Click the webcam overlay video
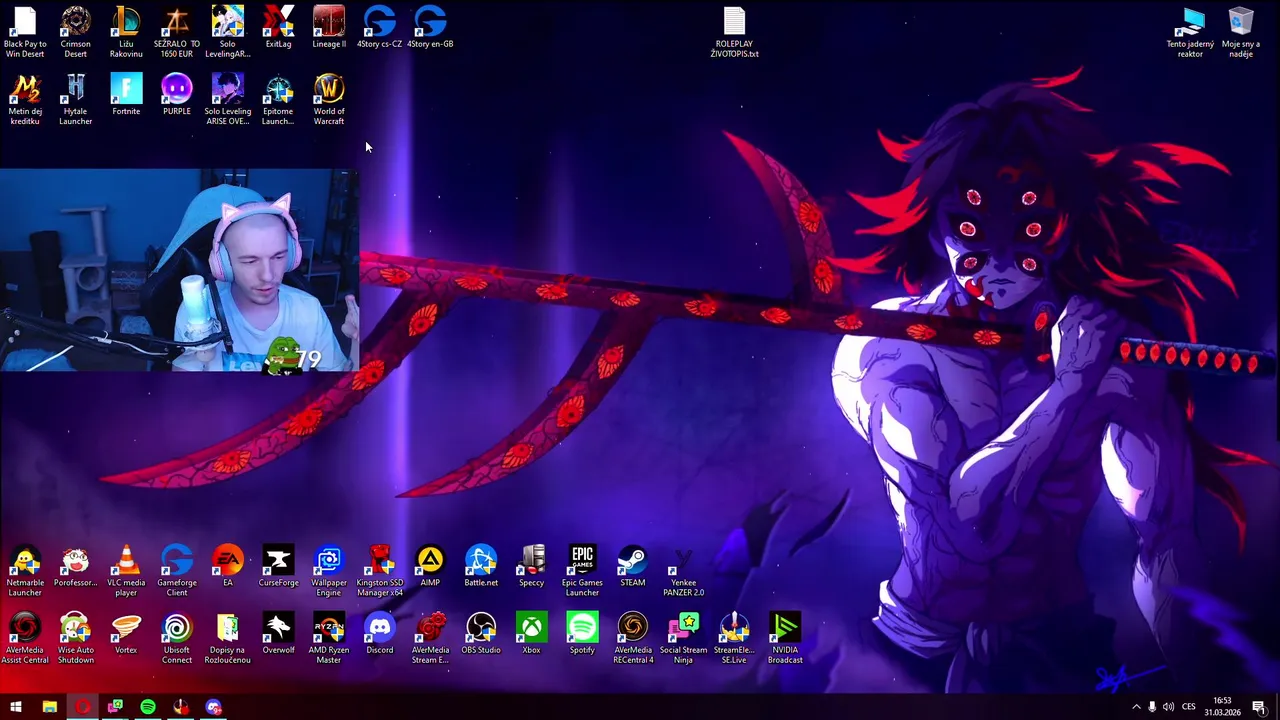 pyautogui.click(x=179, y=270)
